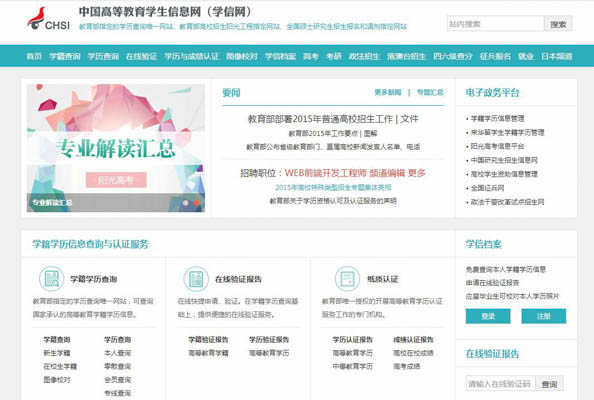Screen dimensions: 594x400
Task: Open the 学籍查询 navigation item
Action: 65,56
